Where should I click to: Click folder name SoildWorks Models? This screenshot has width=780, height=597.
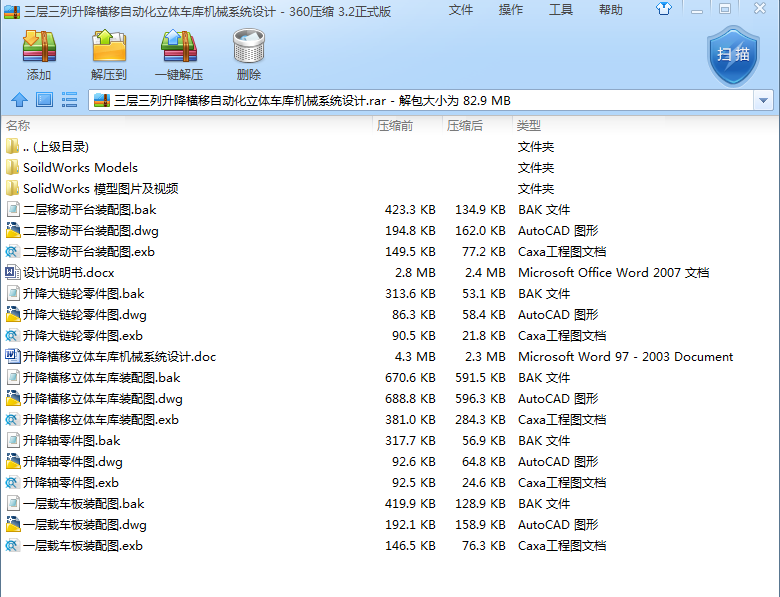point(81,168)
